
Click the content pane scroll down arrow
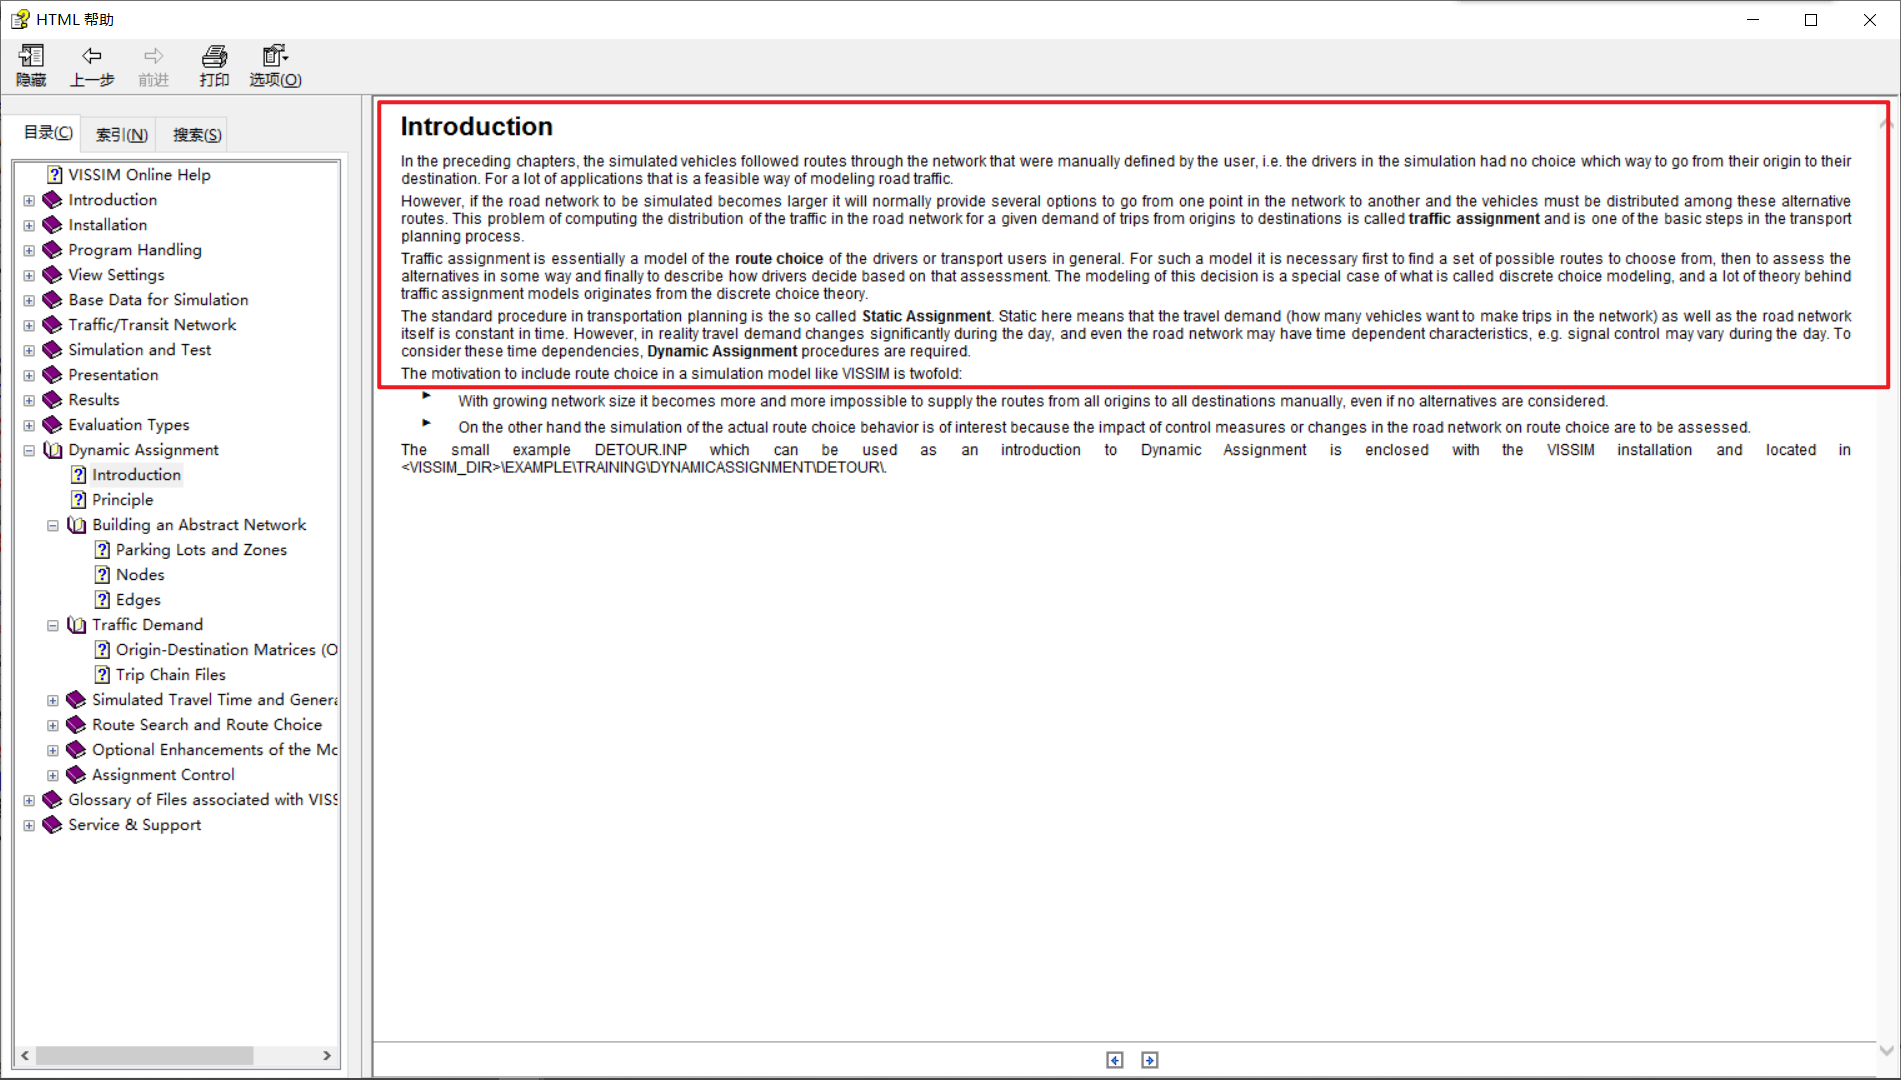[x=1886, y=1051]
